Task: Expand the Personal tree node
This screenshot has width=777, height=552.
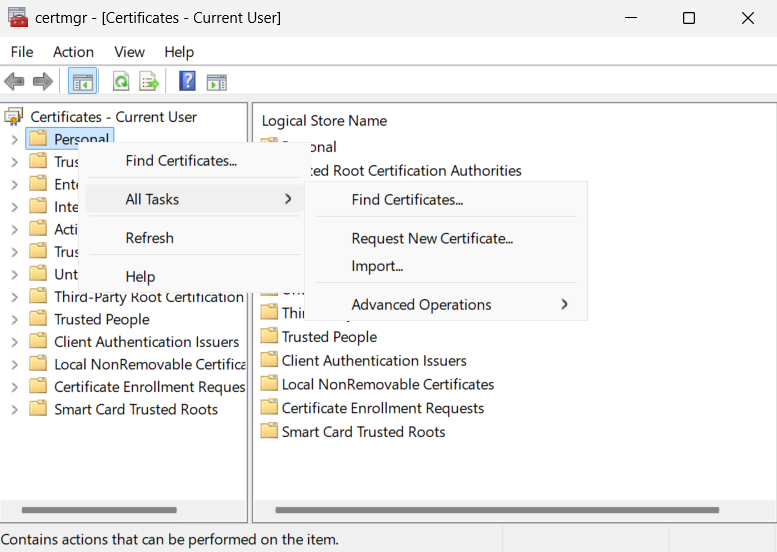Action: [14, 140]
